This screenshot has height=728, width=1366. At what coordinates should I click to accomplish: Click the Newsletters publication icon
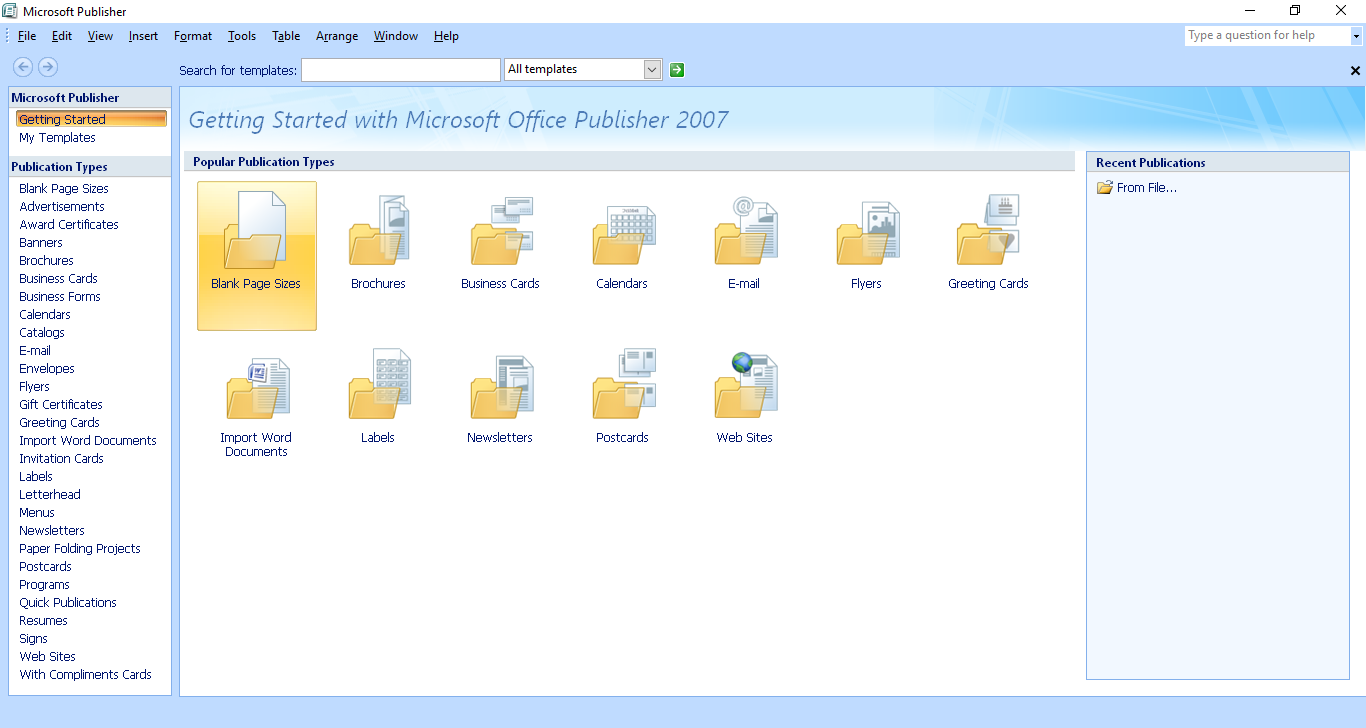pos(500,386)
